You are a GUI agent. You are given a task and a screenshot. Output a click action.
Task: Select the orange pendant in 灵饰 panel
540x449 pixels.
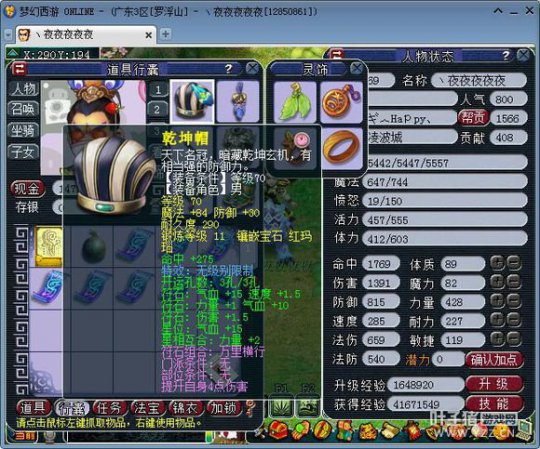pyautogui.click(x=341, y=102)
